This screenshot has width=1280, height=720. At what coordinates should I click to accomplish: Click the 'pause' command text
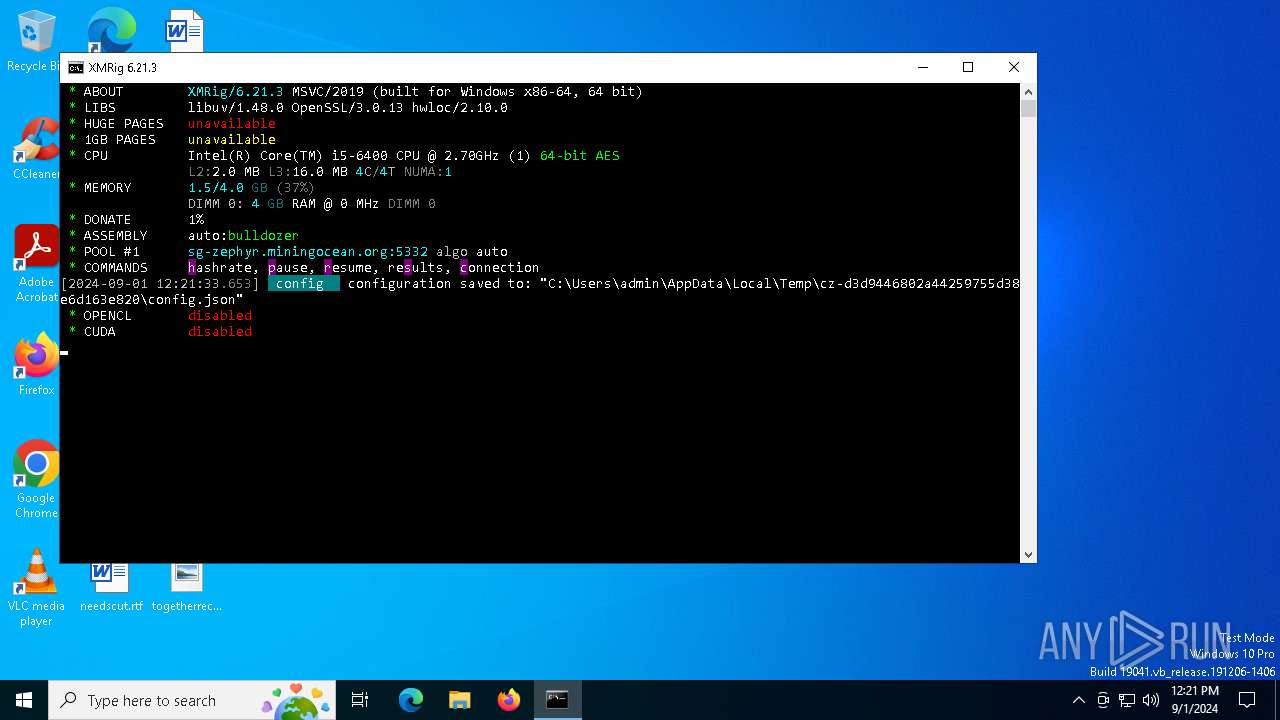(x=288, y=267)
